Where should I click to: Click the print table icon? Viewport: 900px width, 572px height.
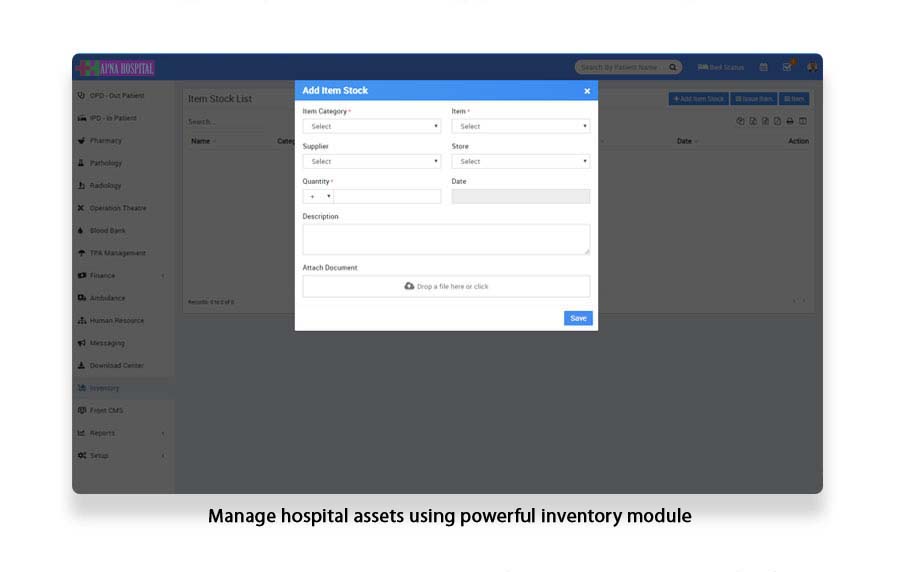(x=790, y=121)
